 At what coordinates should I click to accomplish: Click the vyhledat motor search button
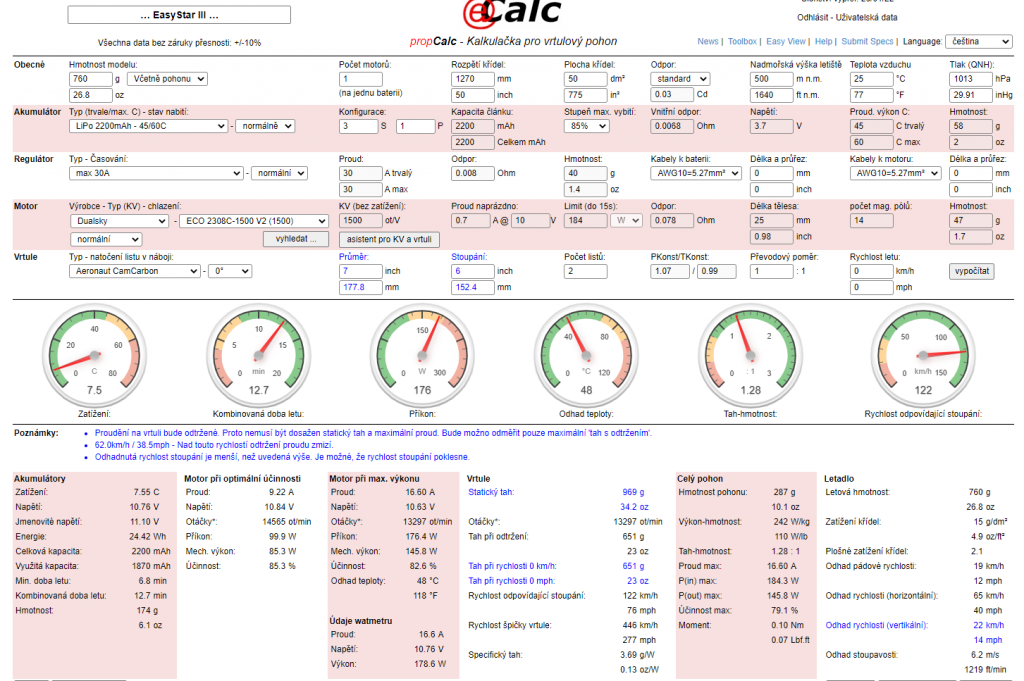296,240
